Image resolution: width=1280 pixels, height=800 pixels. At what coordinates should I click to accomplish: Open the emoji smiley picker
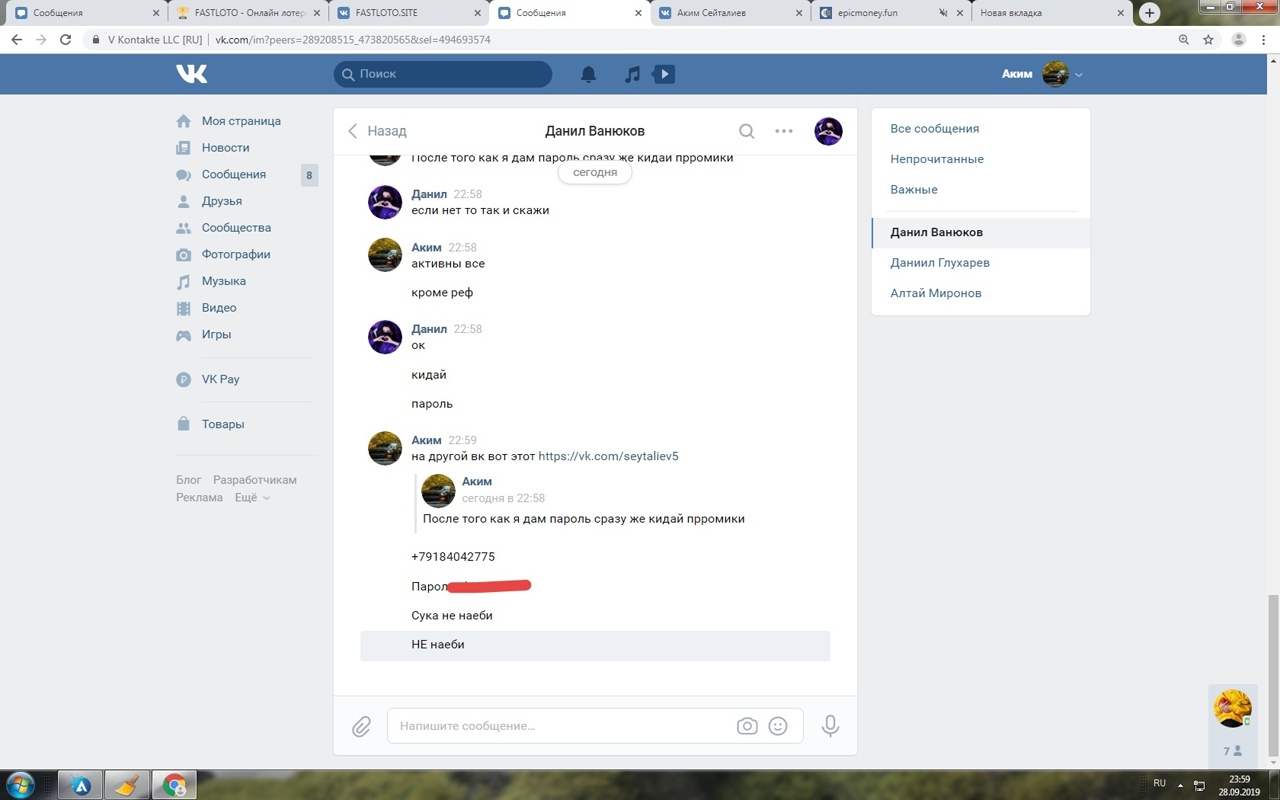point(778,727)
